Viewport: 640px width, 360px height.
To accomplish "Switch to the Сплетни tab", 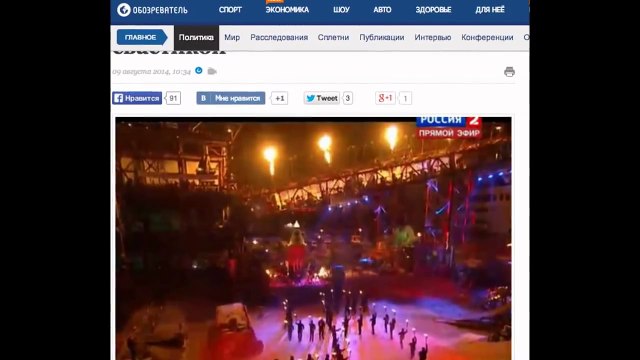I will (x=333, y=37).
